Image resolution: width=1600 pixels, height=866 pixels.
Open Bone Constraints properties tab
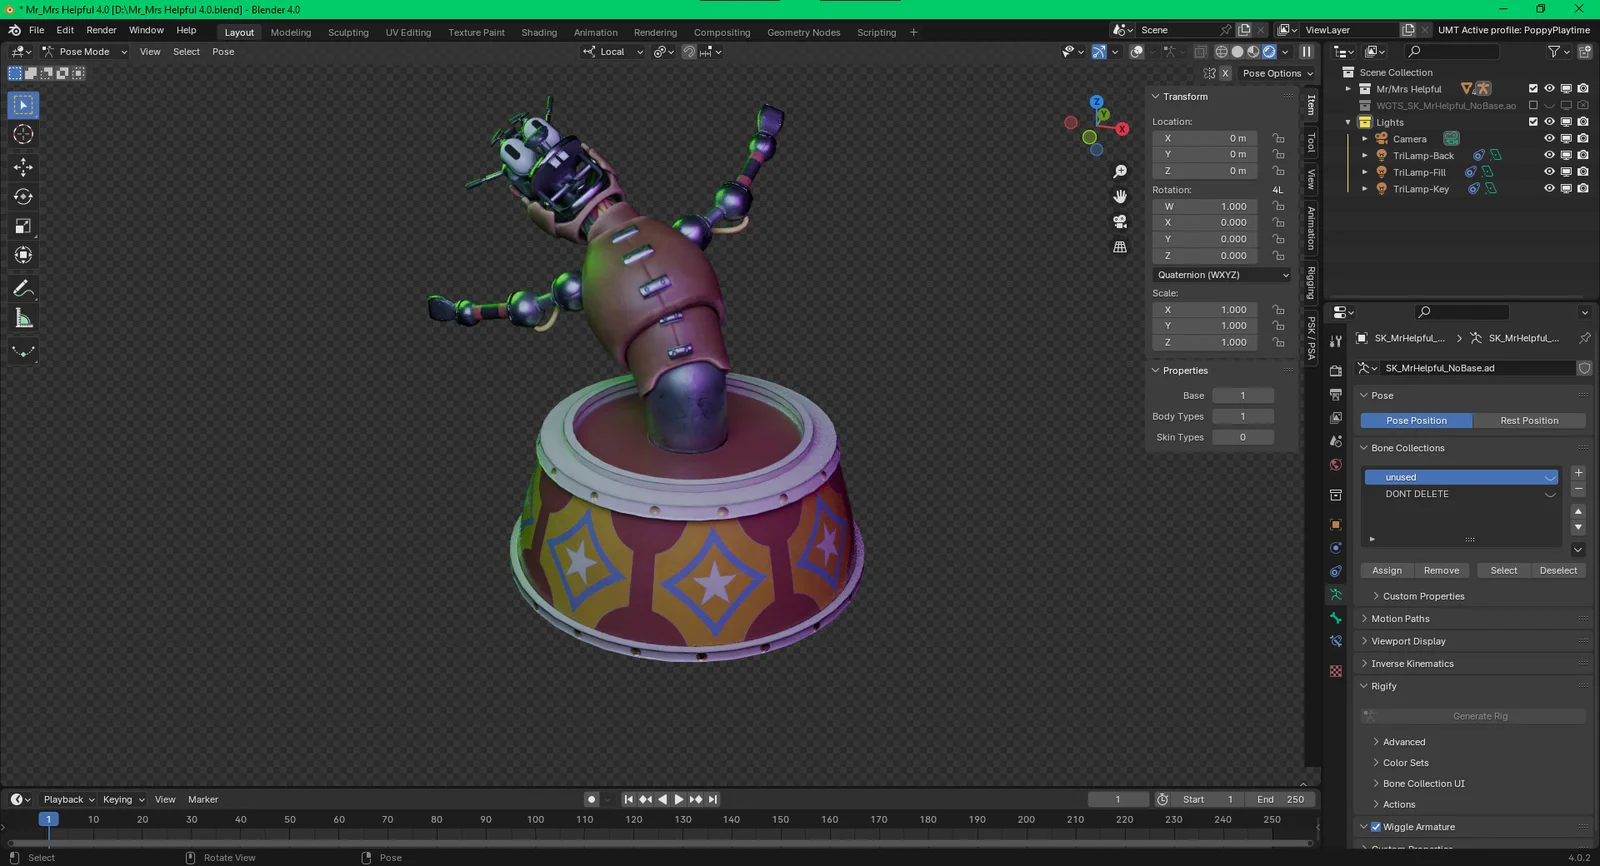(x=1336, y=641)
